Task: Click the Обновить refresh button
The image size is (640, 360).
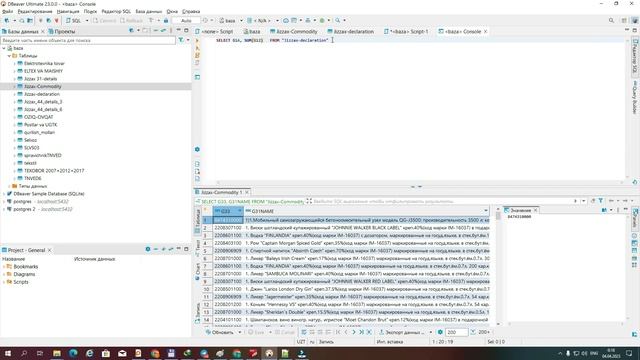Action: [x=220, y=332]
